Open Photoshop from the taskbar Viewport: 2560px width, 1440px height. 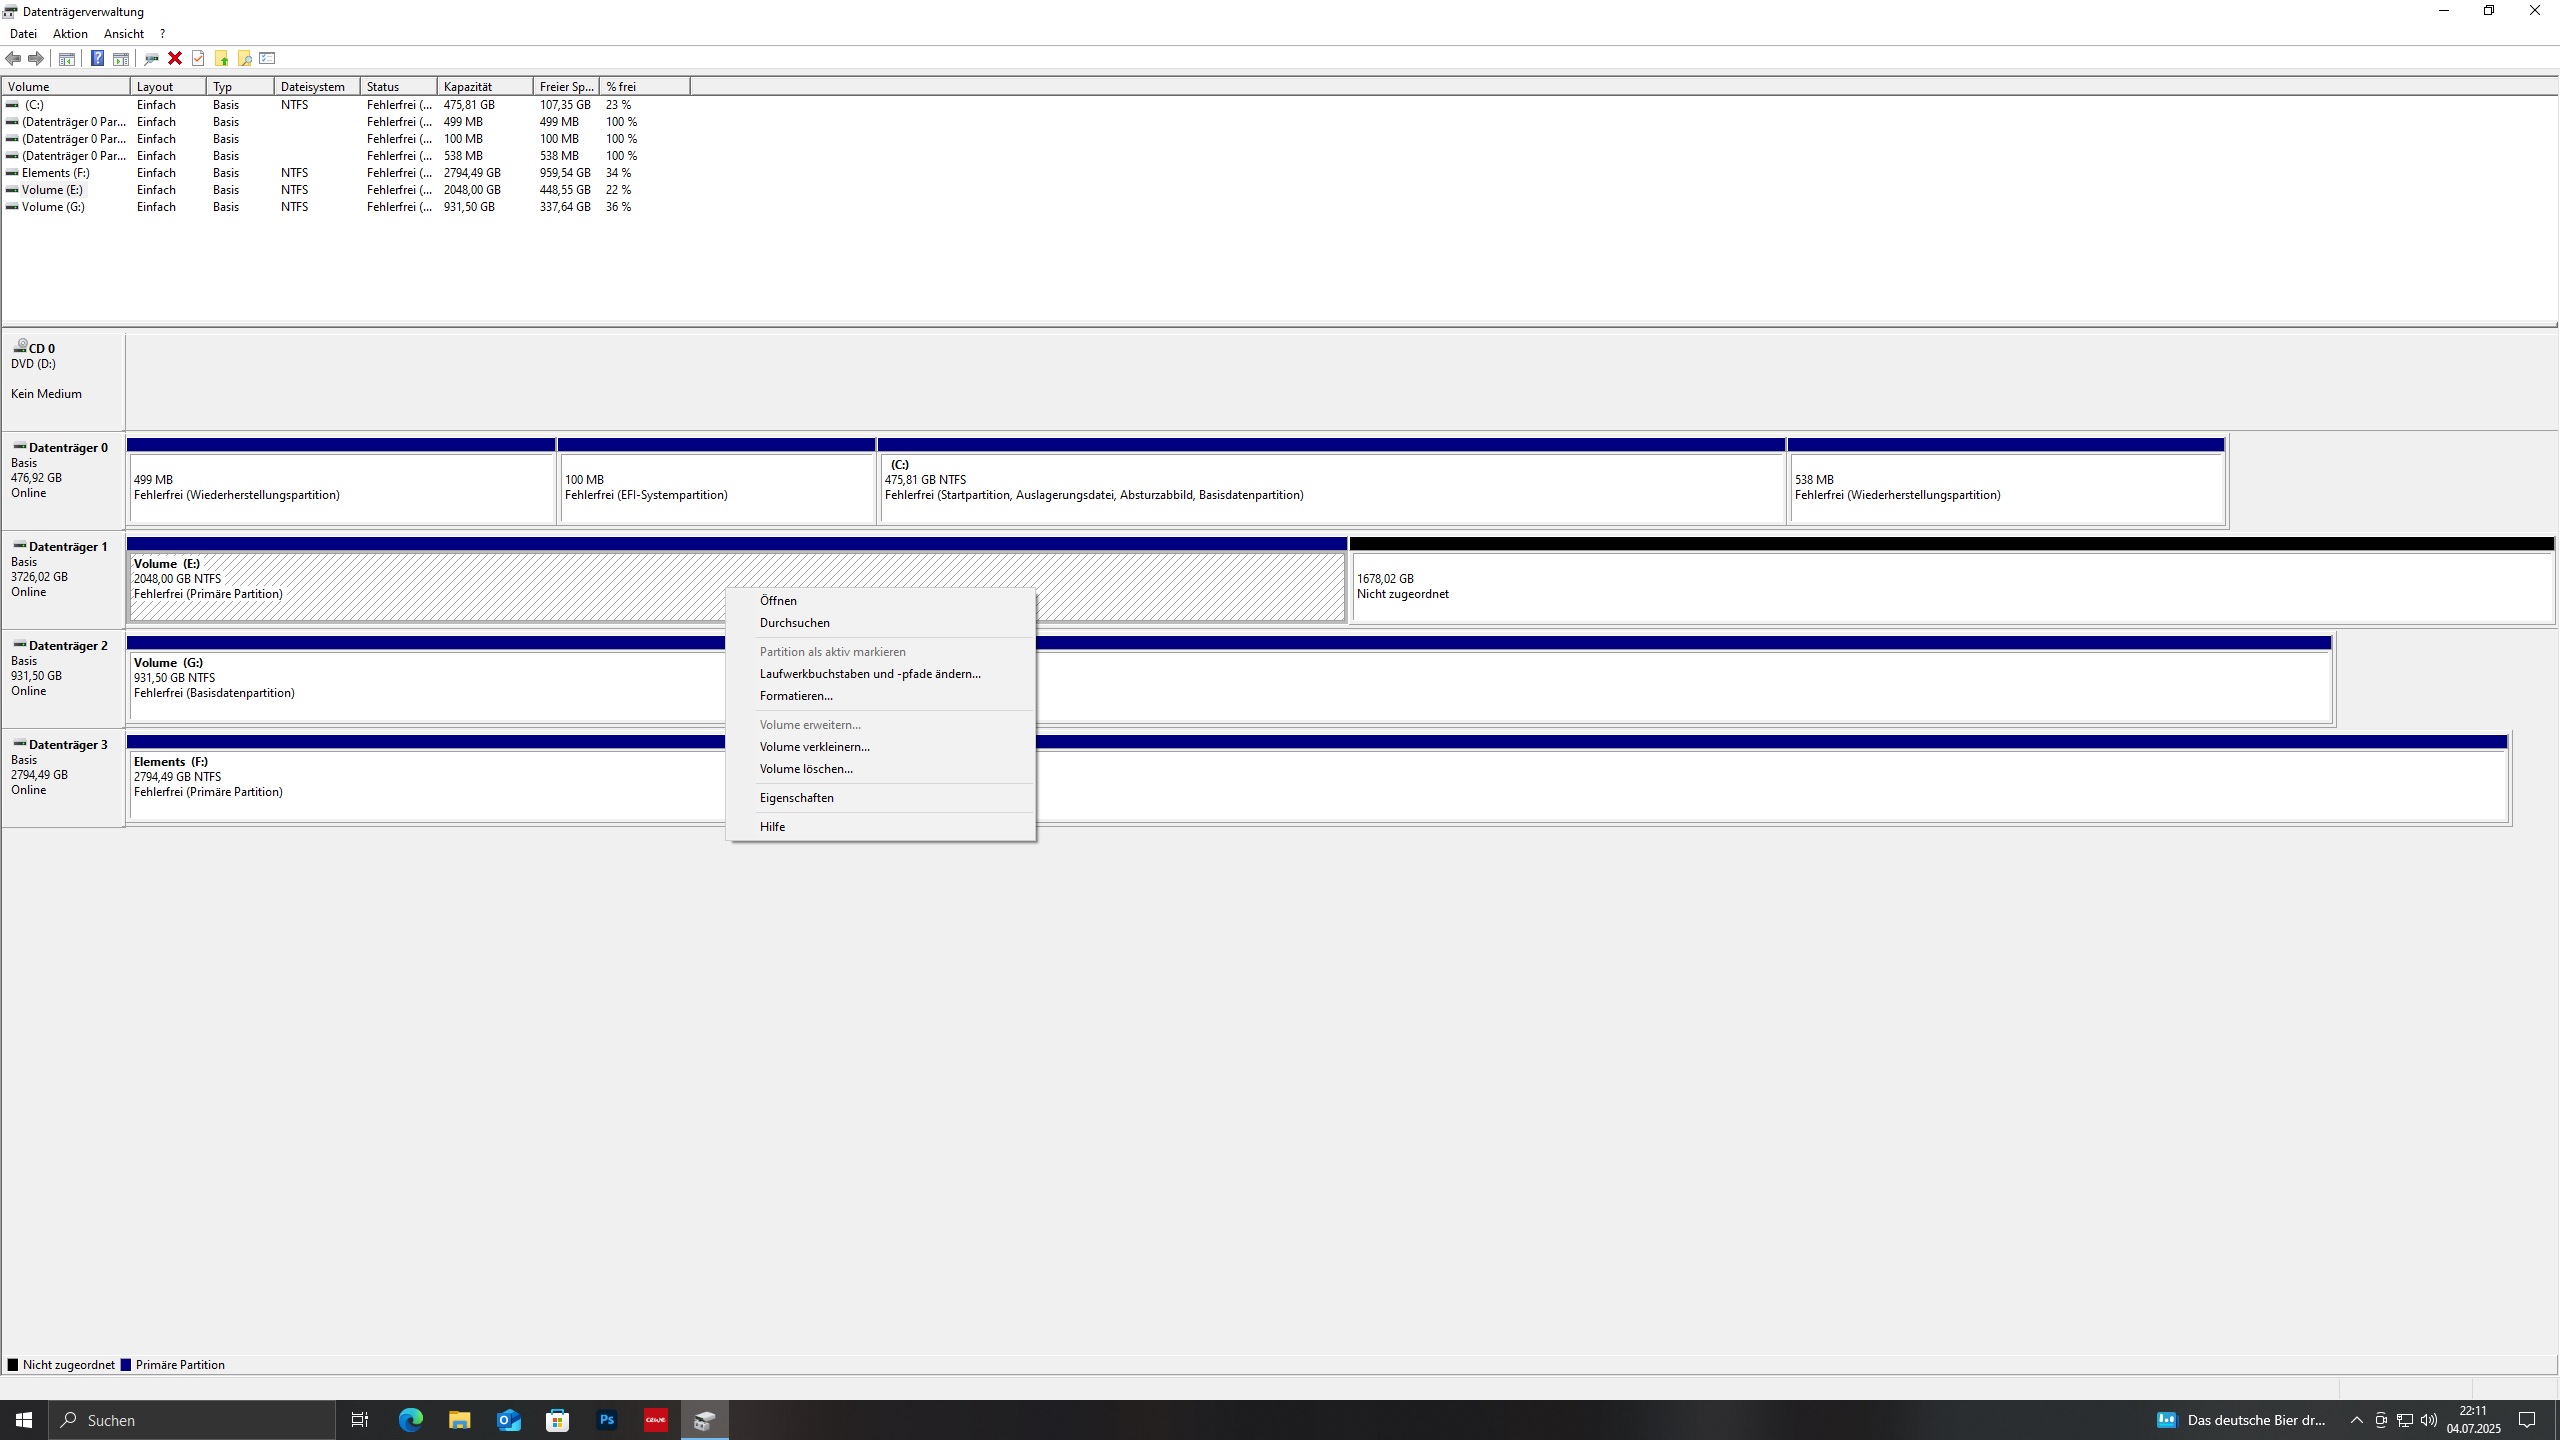coord(607,1420)
